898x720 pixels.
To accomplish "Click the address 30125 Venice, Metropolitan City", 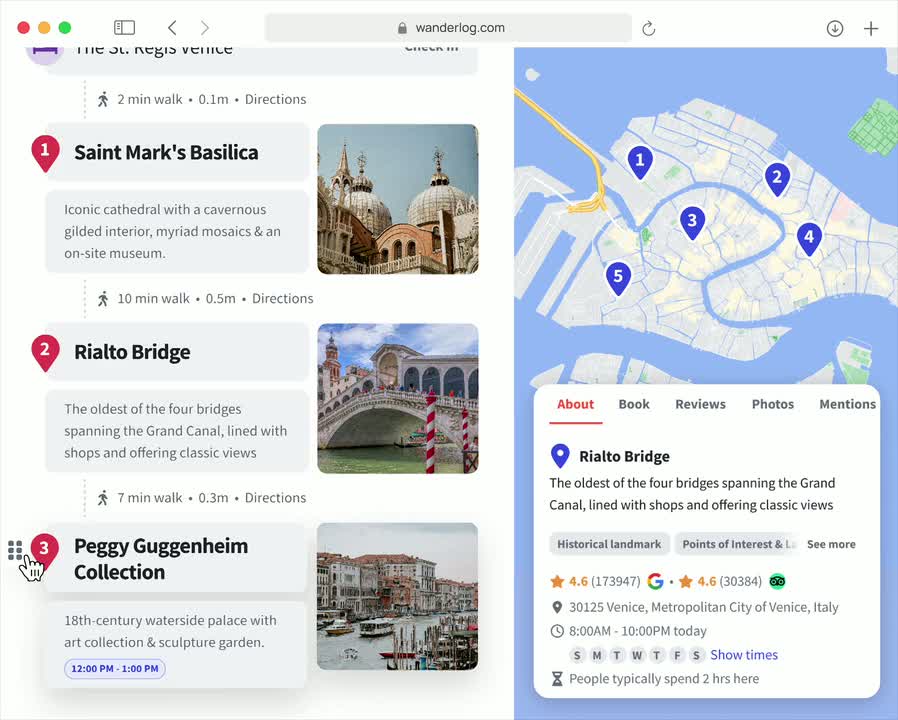I will click(x=703, y=607).
